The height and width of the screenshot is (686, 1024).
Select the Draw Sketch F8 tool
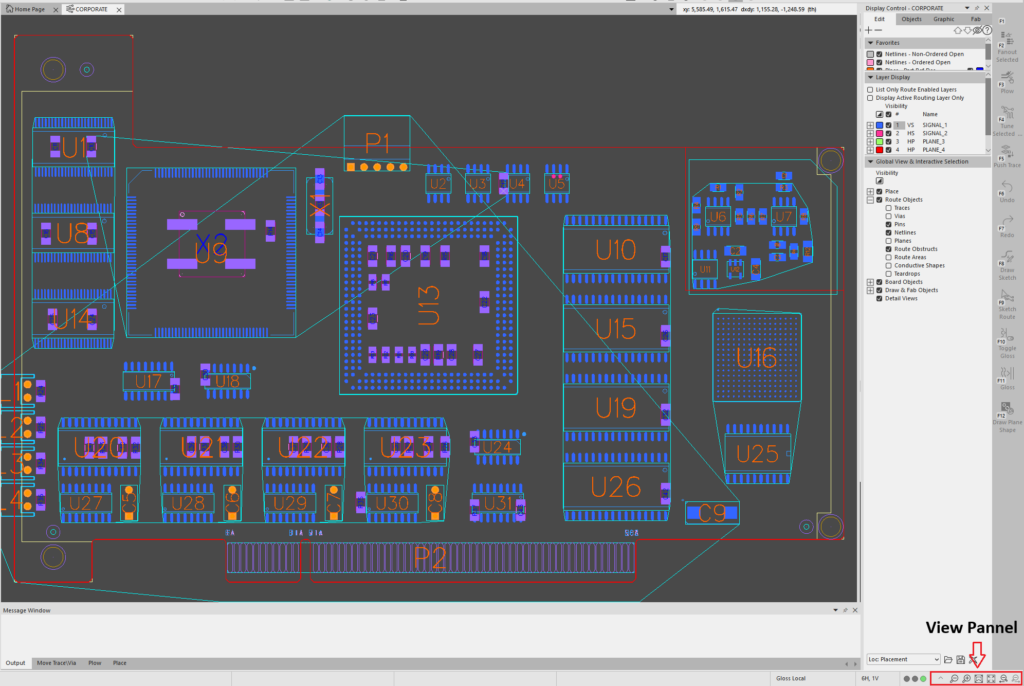1007,265
